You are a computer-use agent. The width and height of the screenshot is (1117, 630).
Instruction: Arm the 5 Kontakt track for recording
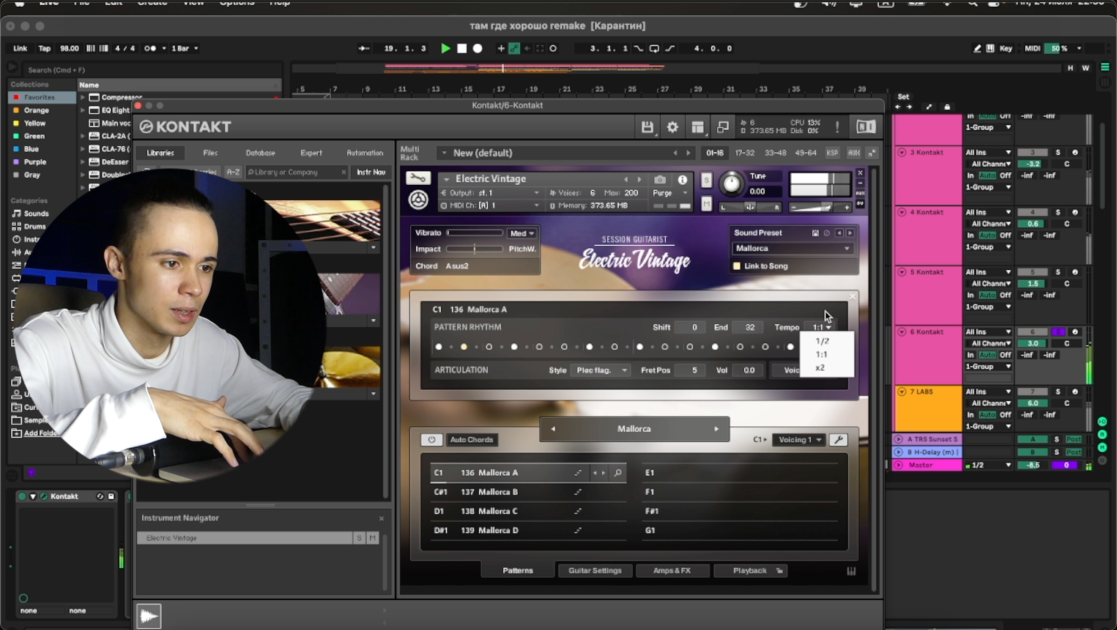(x=1075, y=272)
